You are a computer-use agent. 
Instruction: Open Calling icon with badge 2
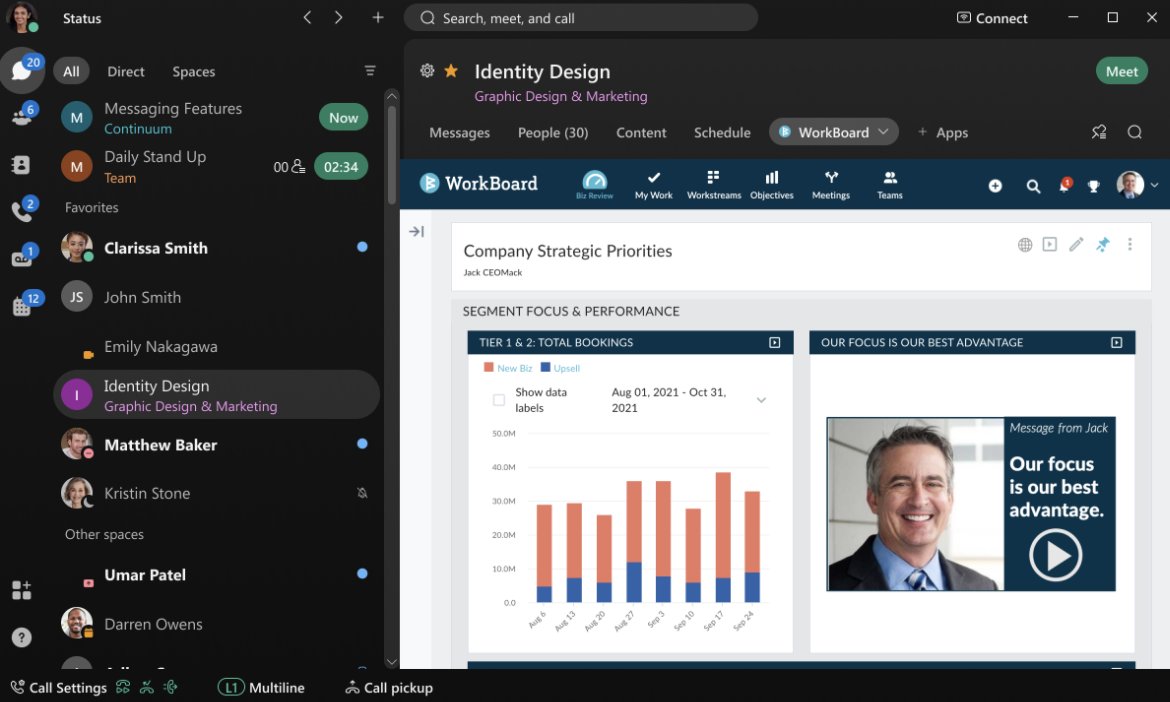[x=22, y=212]
